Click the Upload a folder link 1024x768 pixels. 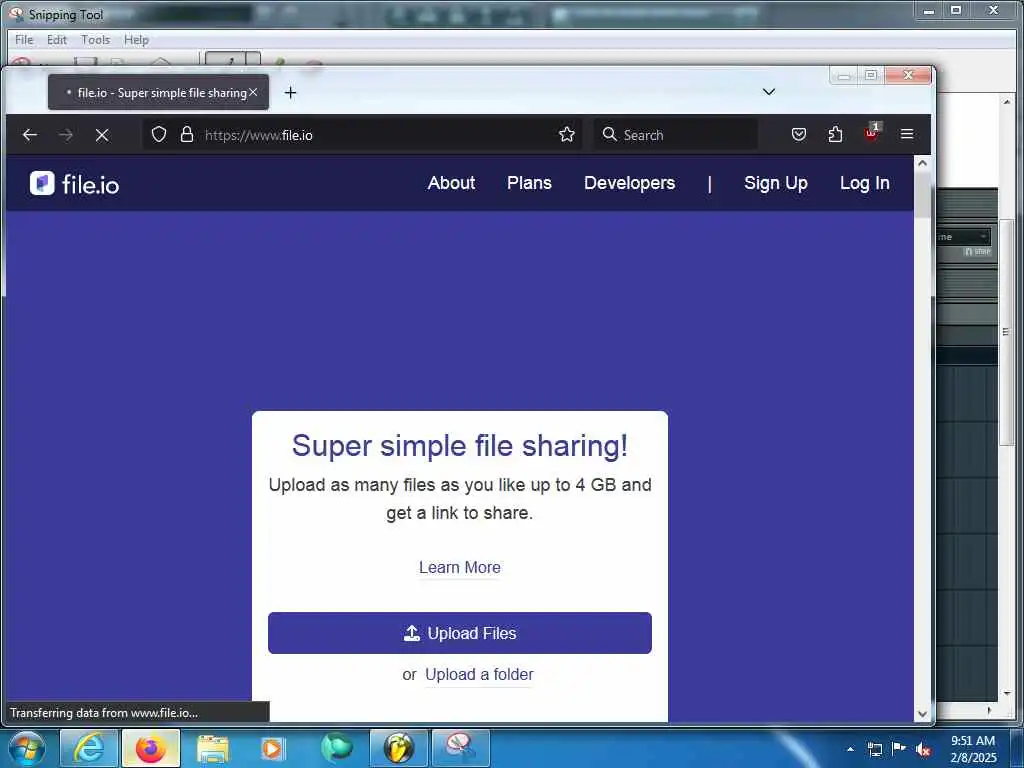coord(479,675)
